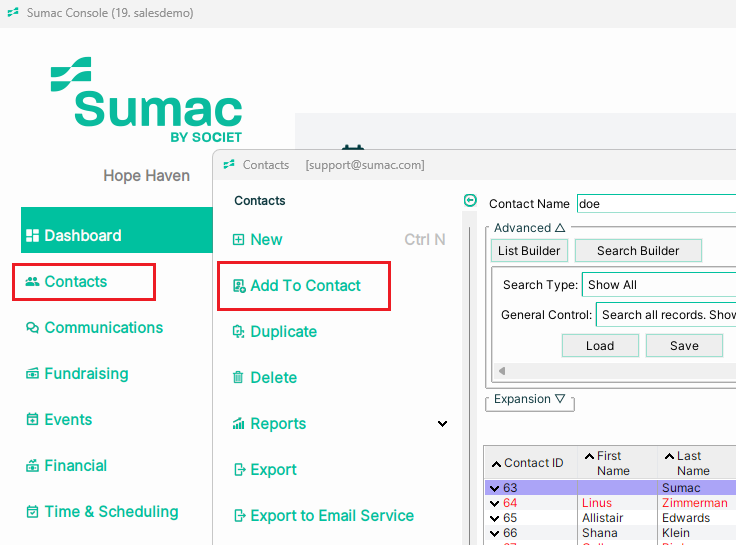
Task: Sort by Last Name column
Action: (x=697, y=463)
